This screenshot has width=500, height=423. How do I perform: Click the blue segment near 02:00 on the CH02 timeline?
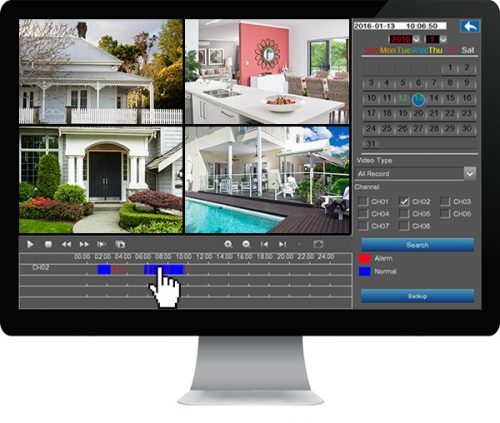[104, 269]
